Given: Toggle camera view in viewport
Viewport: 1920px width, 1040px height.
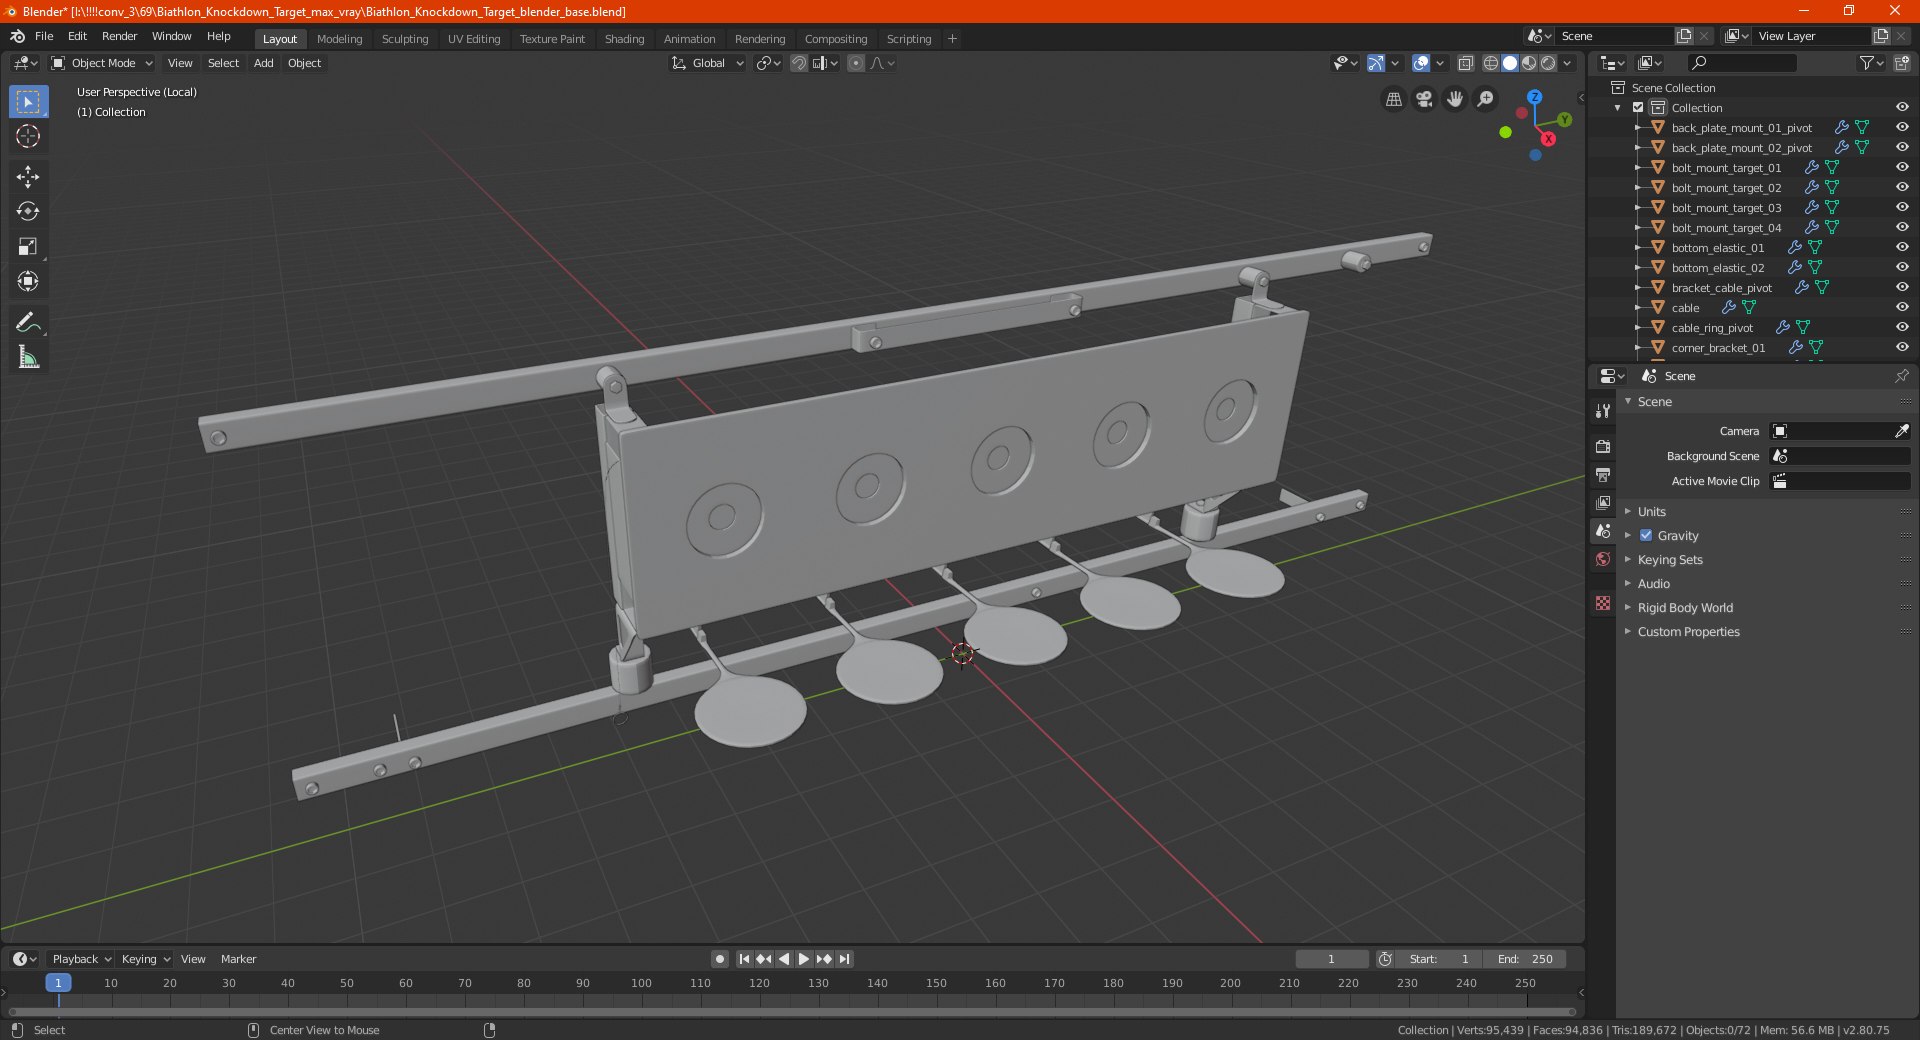Looking at the screenshot, I should pyautogui.click(x=1424, y=99).
